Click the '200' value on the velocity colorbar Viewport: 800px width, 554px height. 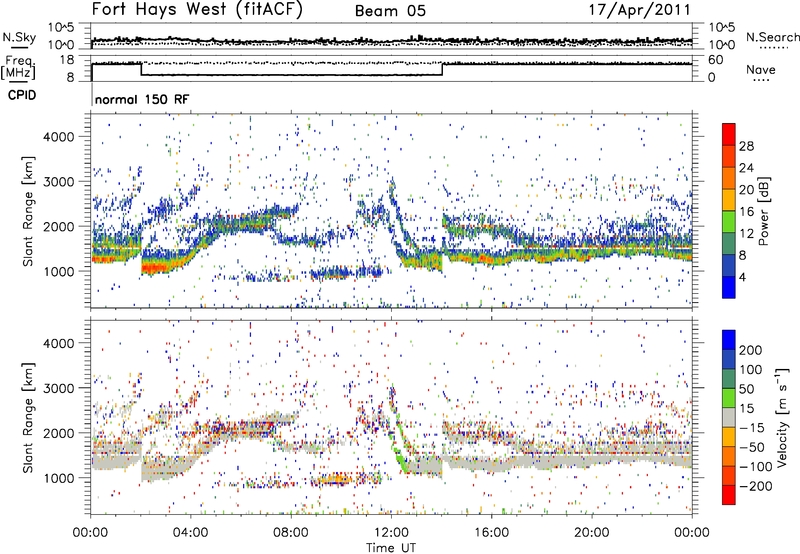[x=750, y=350]
